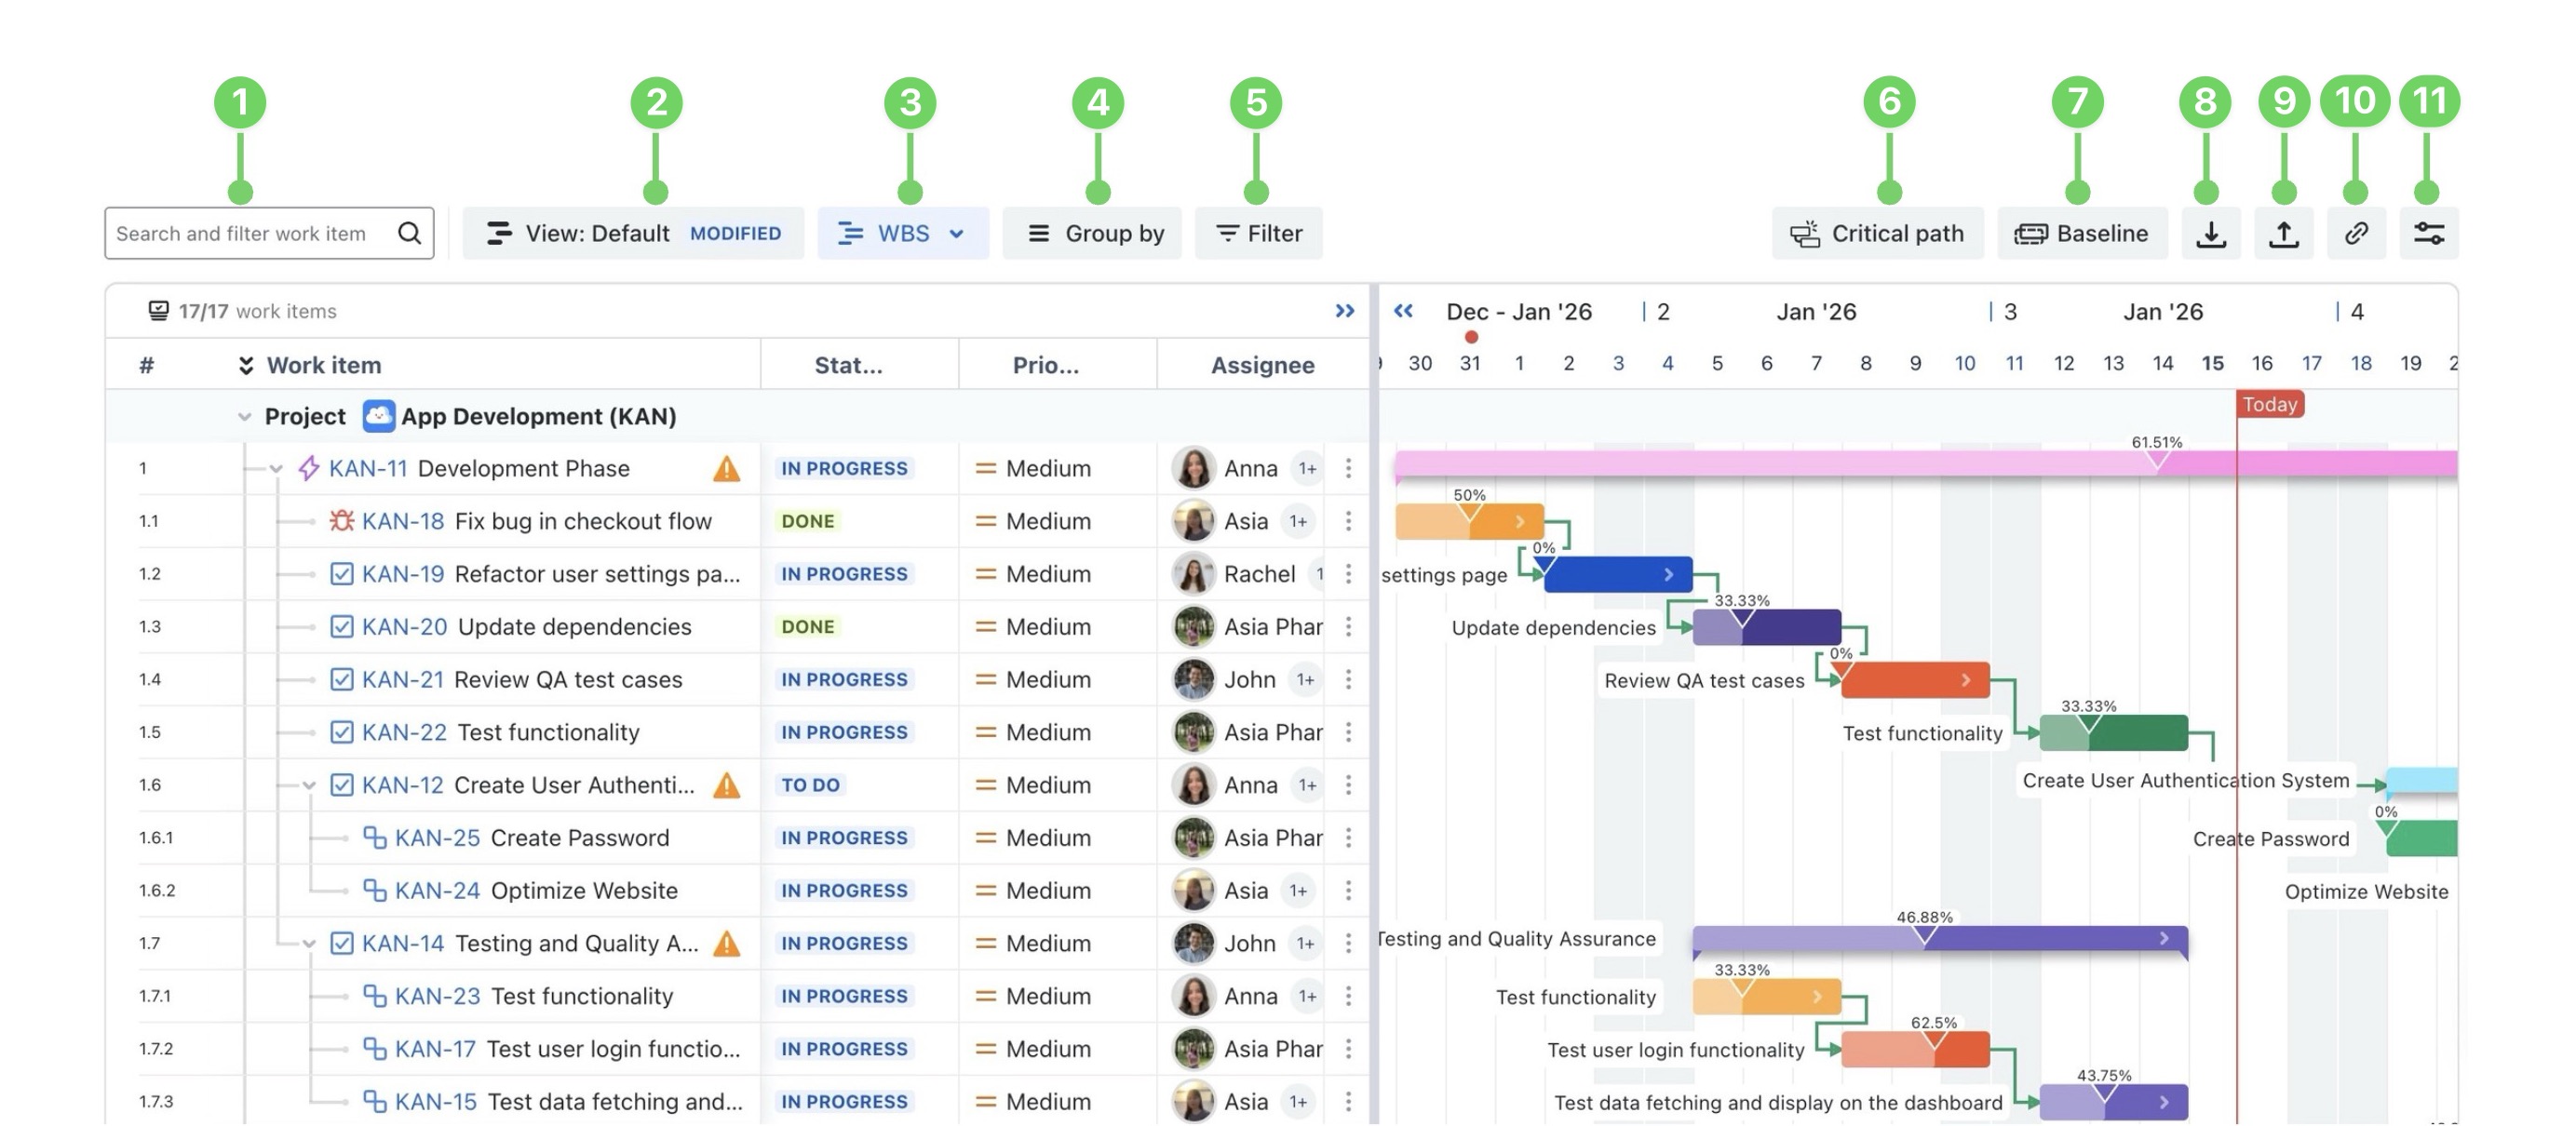Screen dimensions: 2576x1126
Task: Open three-dot menu for KAN-18 row
Action: [1348, 521]
